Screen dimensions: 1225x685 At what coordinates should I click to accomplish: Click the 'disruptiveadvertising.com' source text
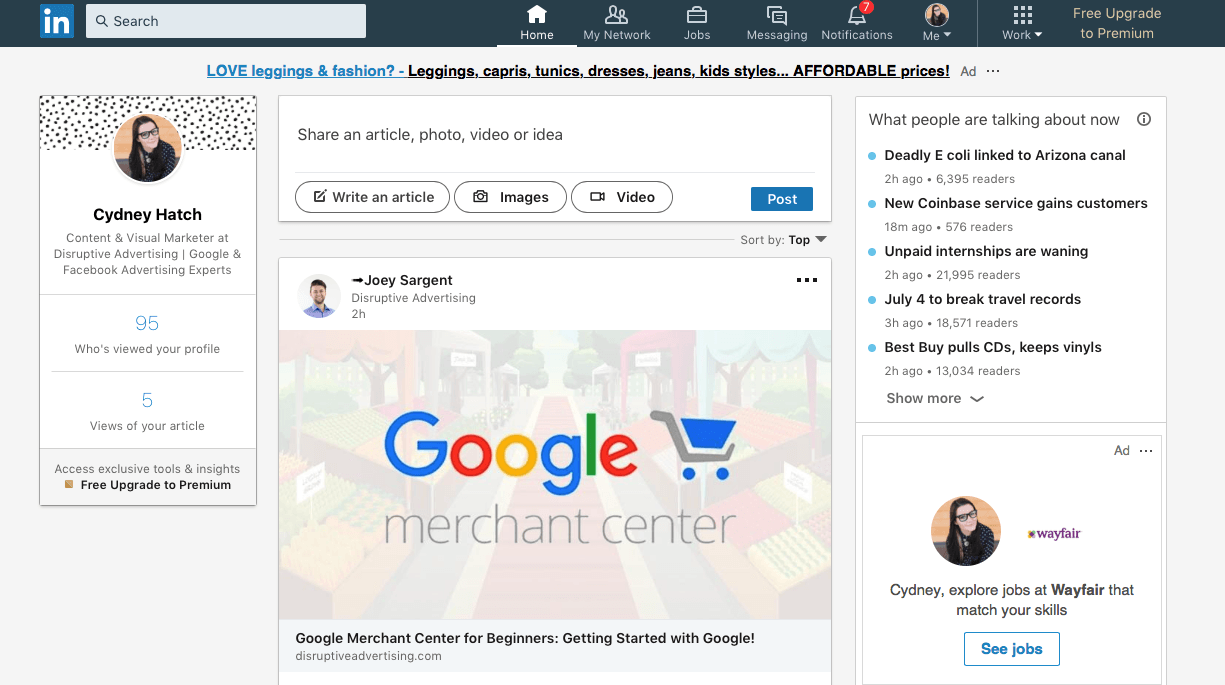click(368, 656)
